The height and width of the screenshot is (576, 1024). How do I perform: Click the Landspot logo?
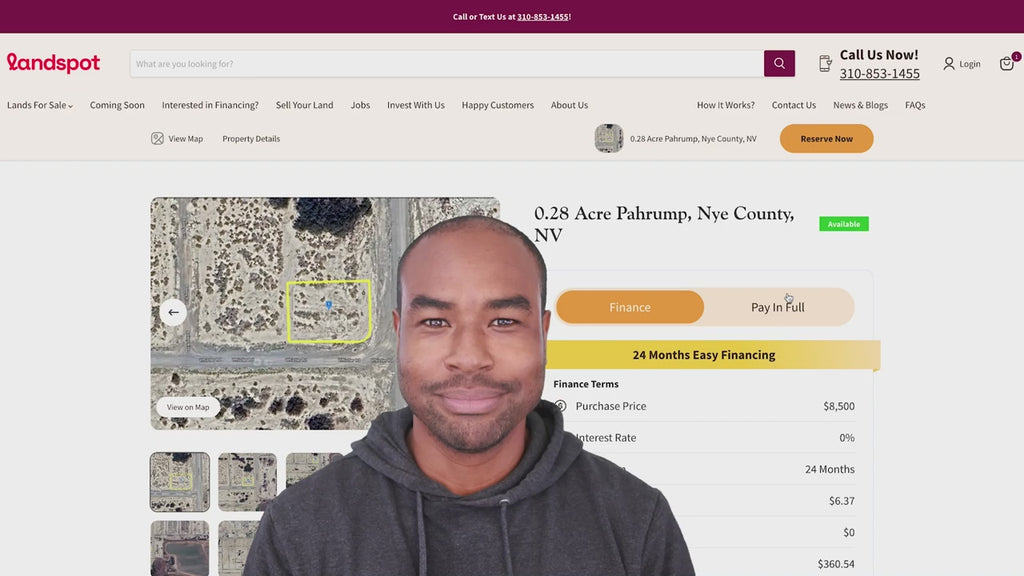click(x=54, y=63)
